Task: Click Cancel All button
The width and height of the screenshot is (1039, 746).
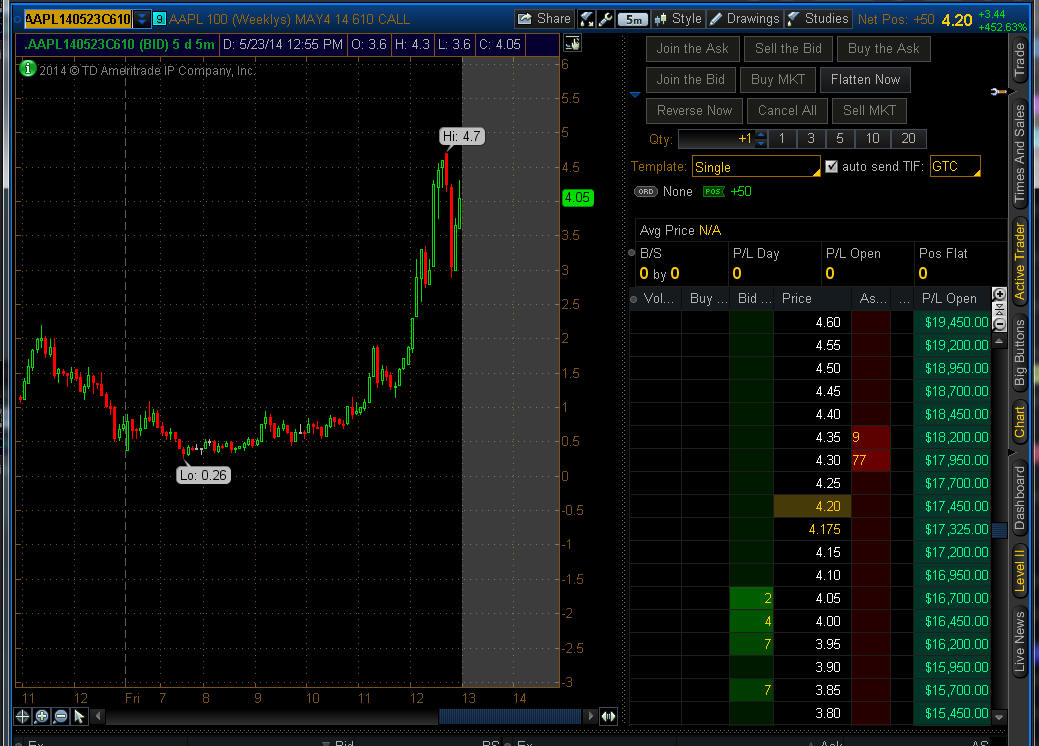Action: (787, 111)
